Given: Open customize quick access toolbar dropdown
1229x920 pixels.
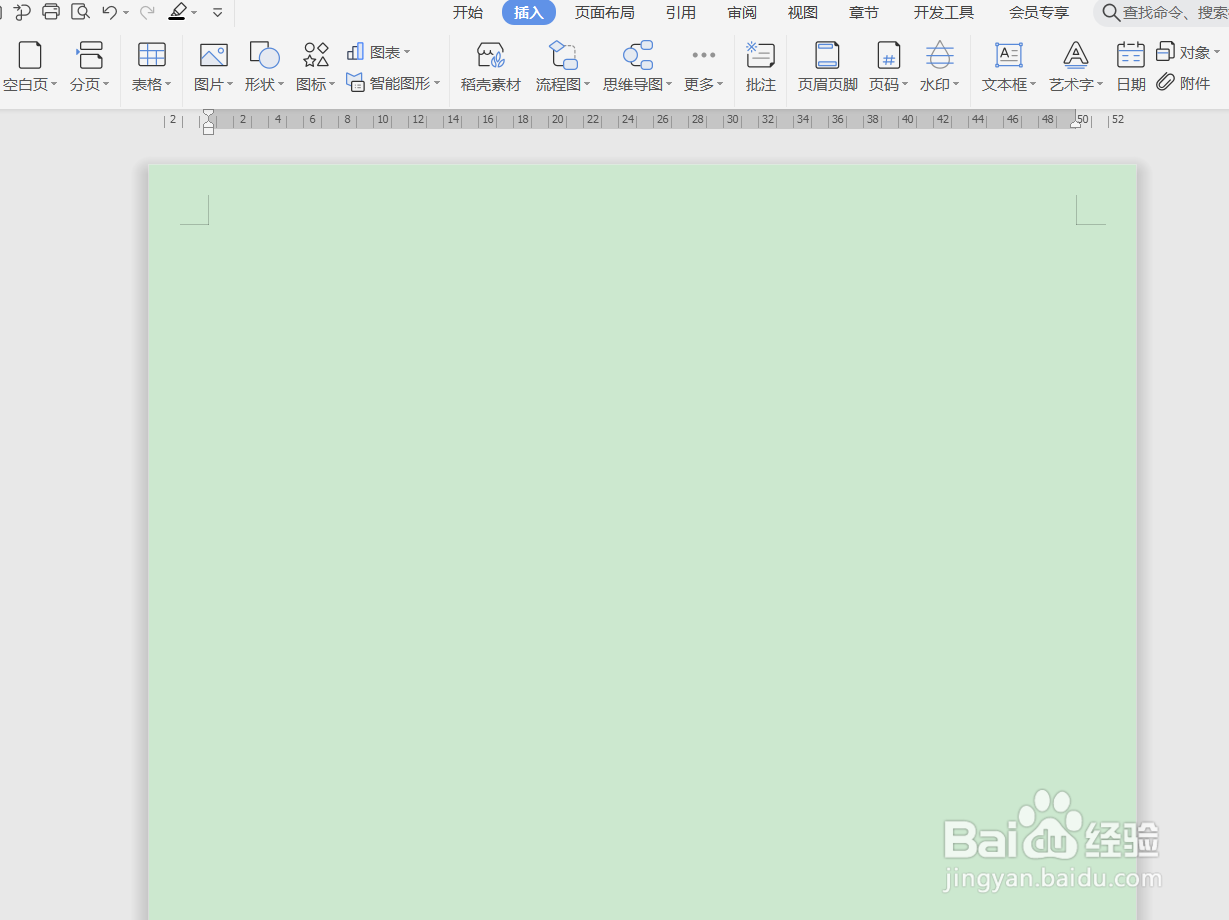Looking at the screenshot, I should click(x=218, y=13).
